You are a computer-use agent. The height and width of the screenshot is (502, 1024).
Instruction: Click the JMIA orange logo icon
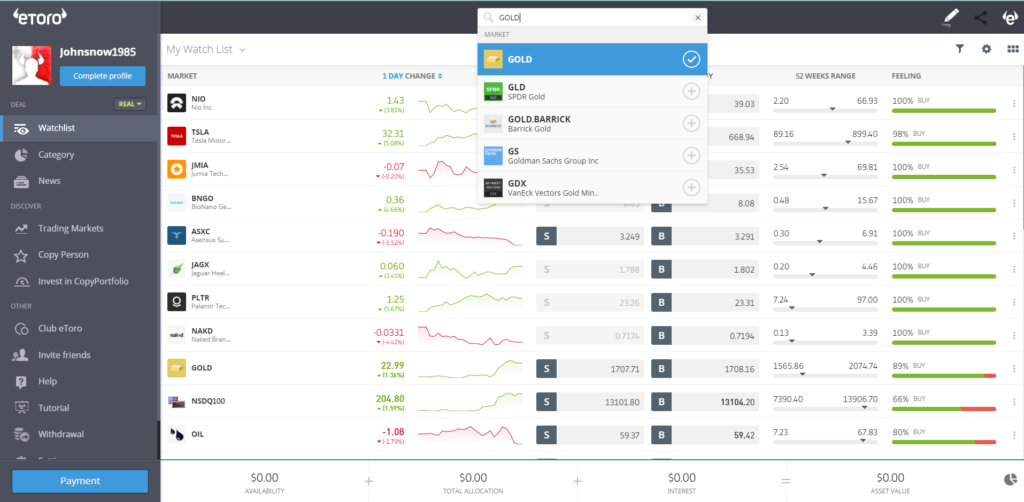coord(176,169)
